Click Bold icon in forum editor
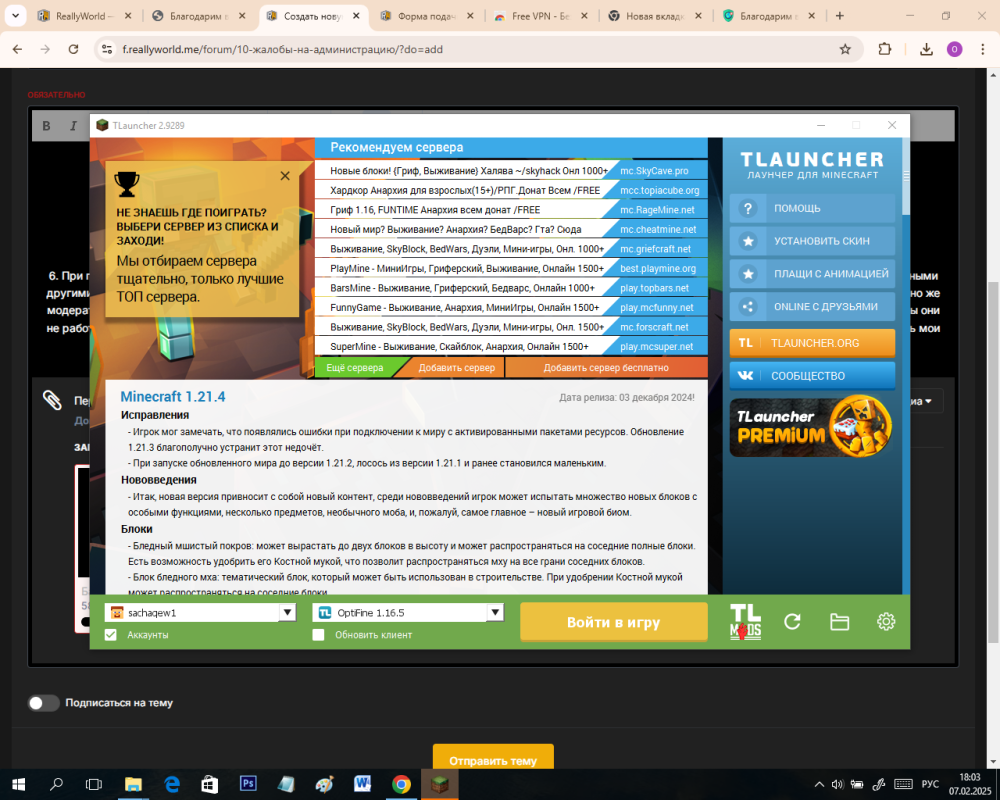 pyautogui.click(x=47, y=126)
